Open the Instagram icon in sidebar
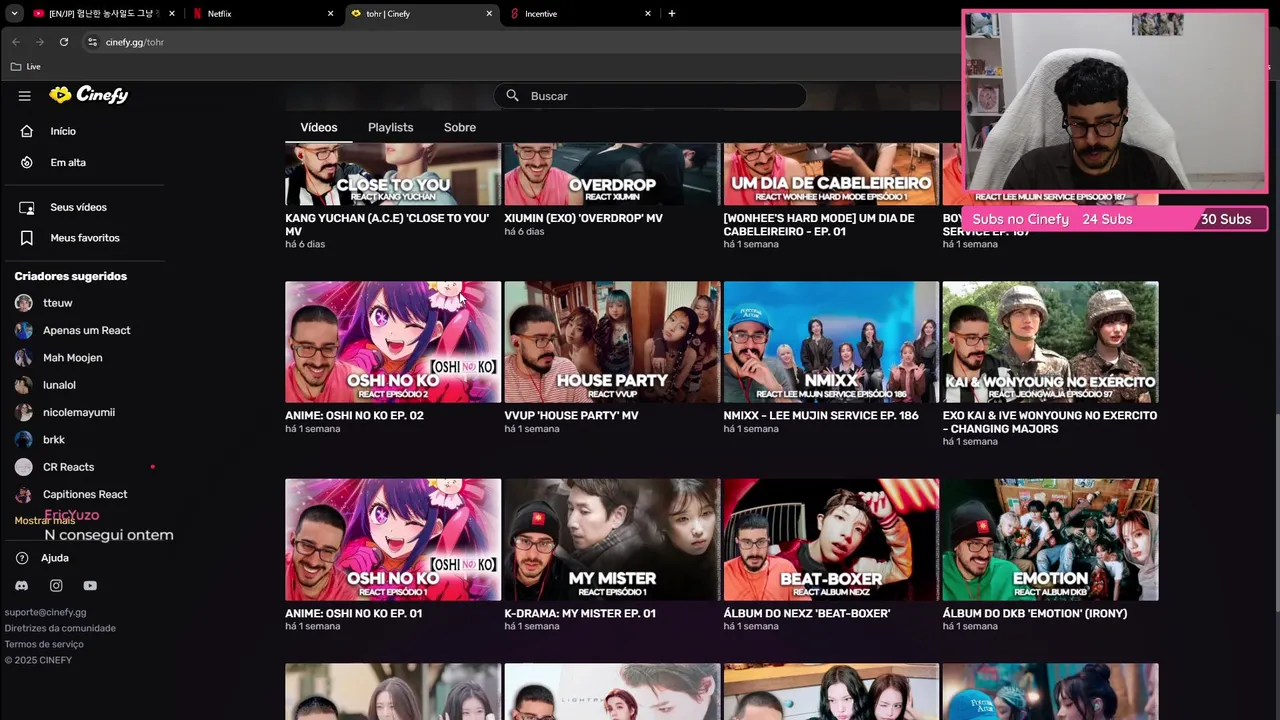 click(x=56, y=586)
